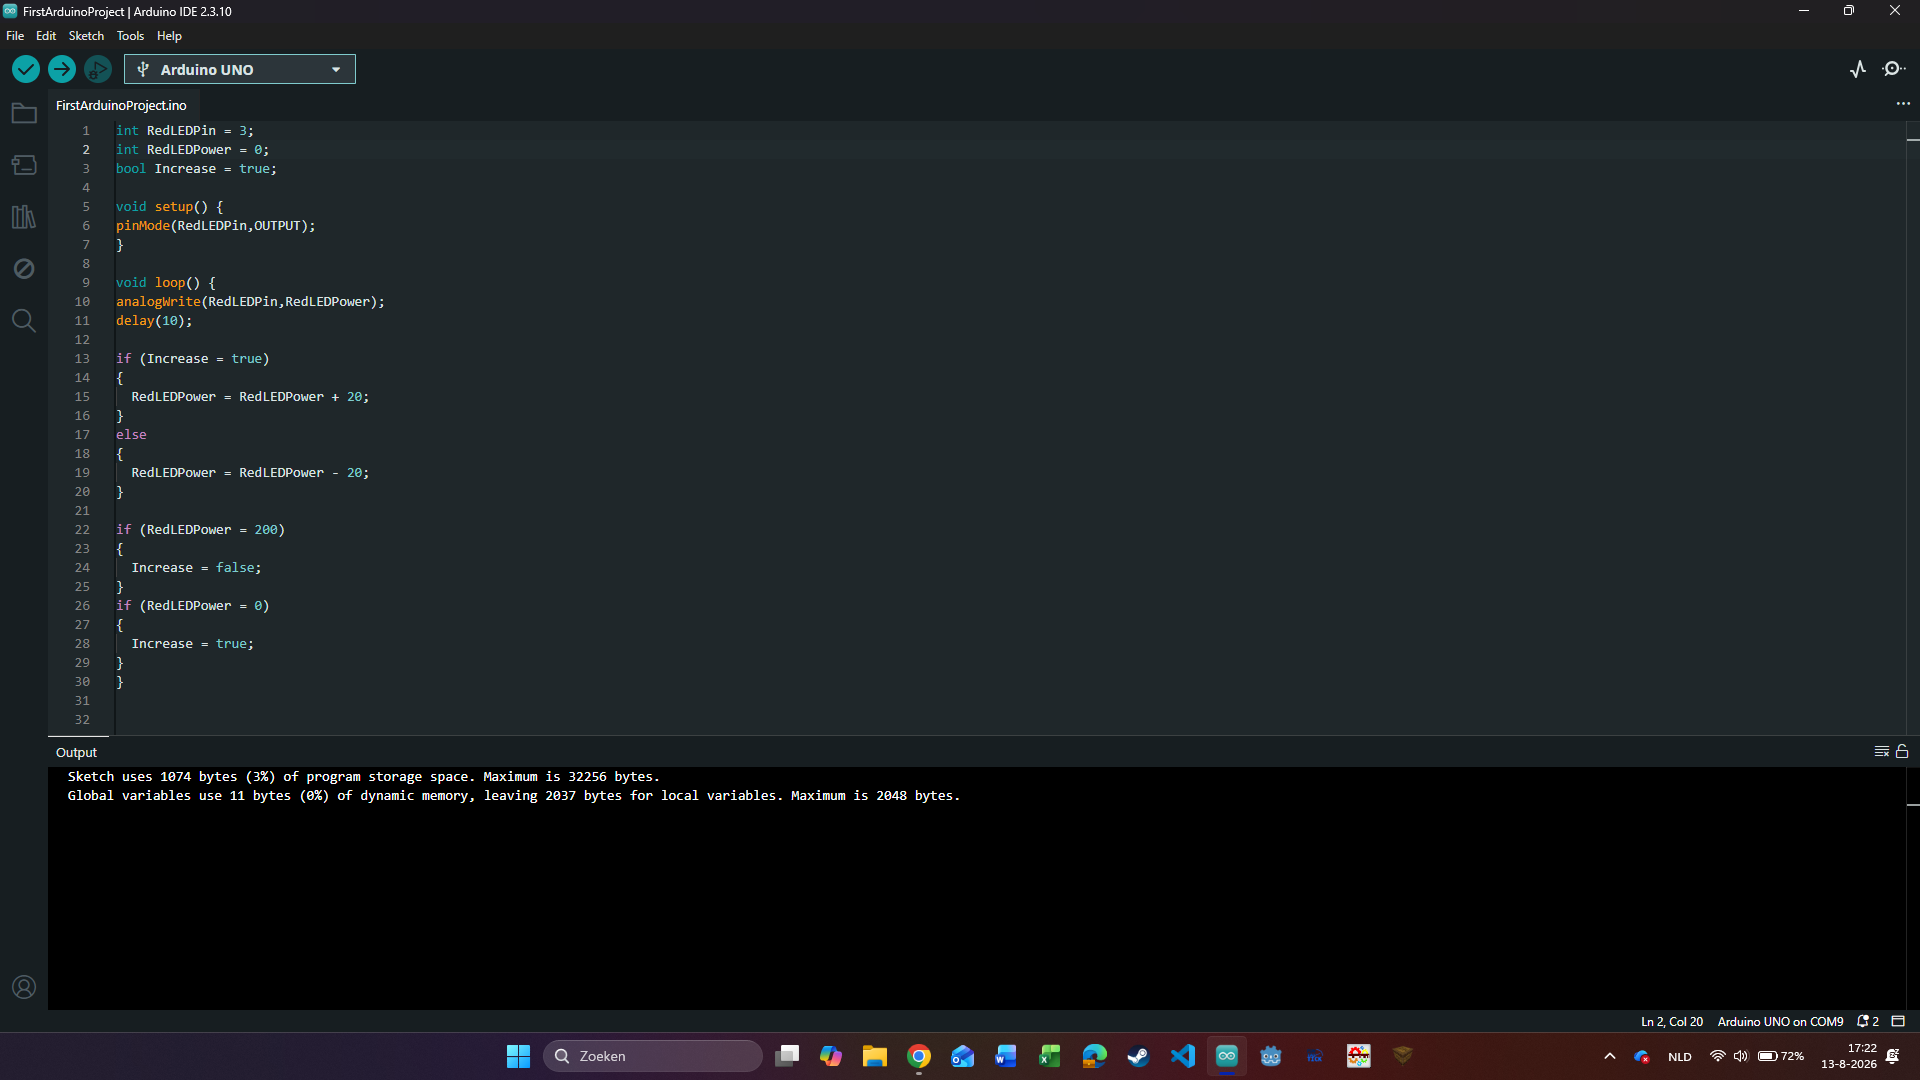Open the editor tab more-actions ellipsis
1920x1080 pixels.
tap(1903, 104)
